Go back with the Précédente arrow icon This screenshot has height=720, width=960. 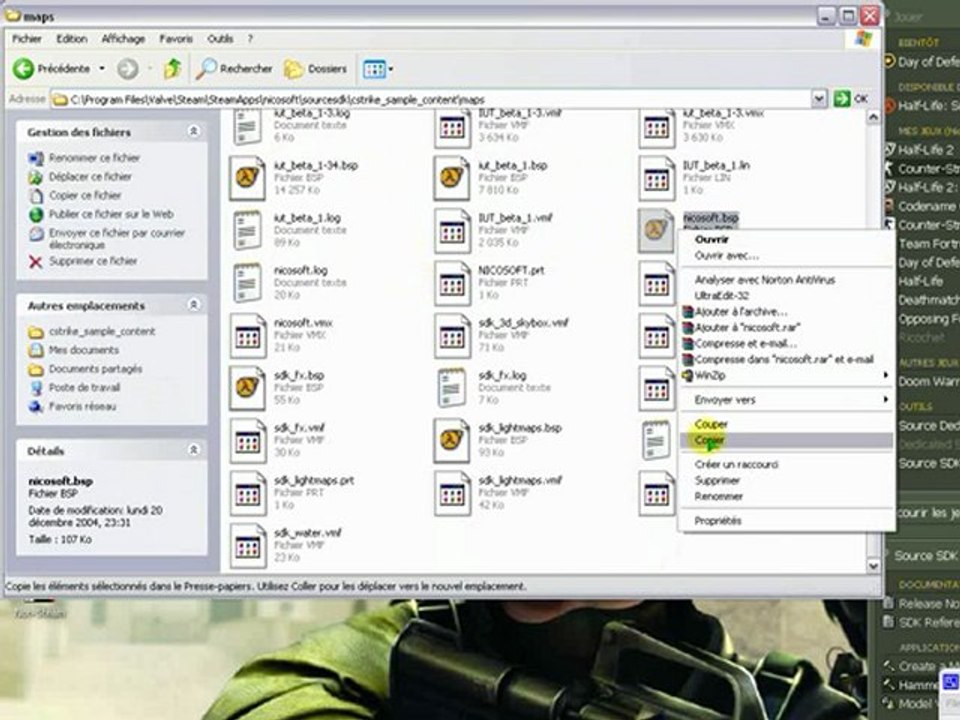click(23, 69)
